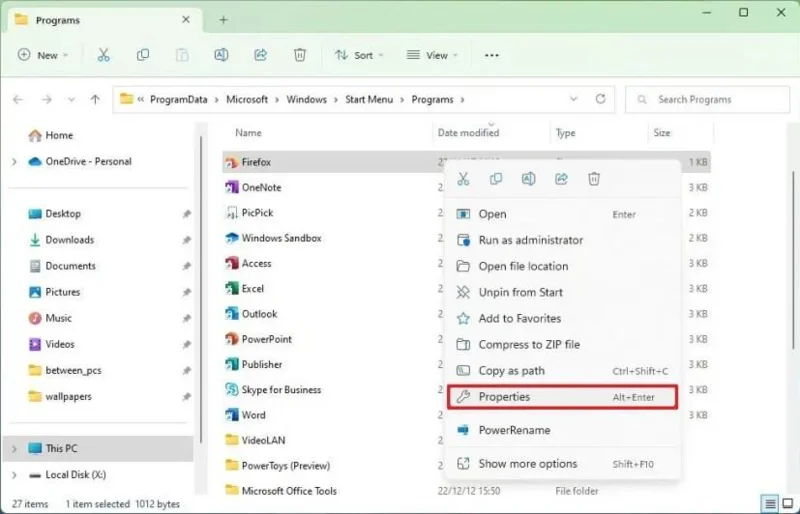This screenshot has height=514, width=800.
Task: Switch to details view icon in status bar
Action: 770,504
